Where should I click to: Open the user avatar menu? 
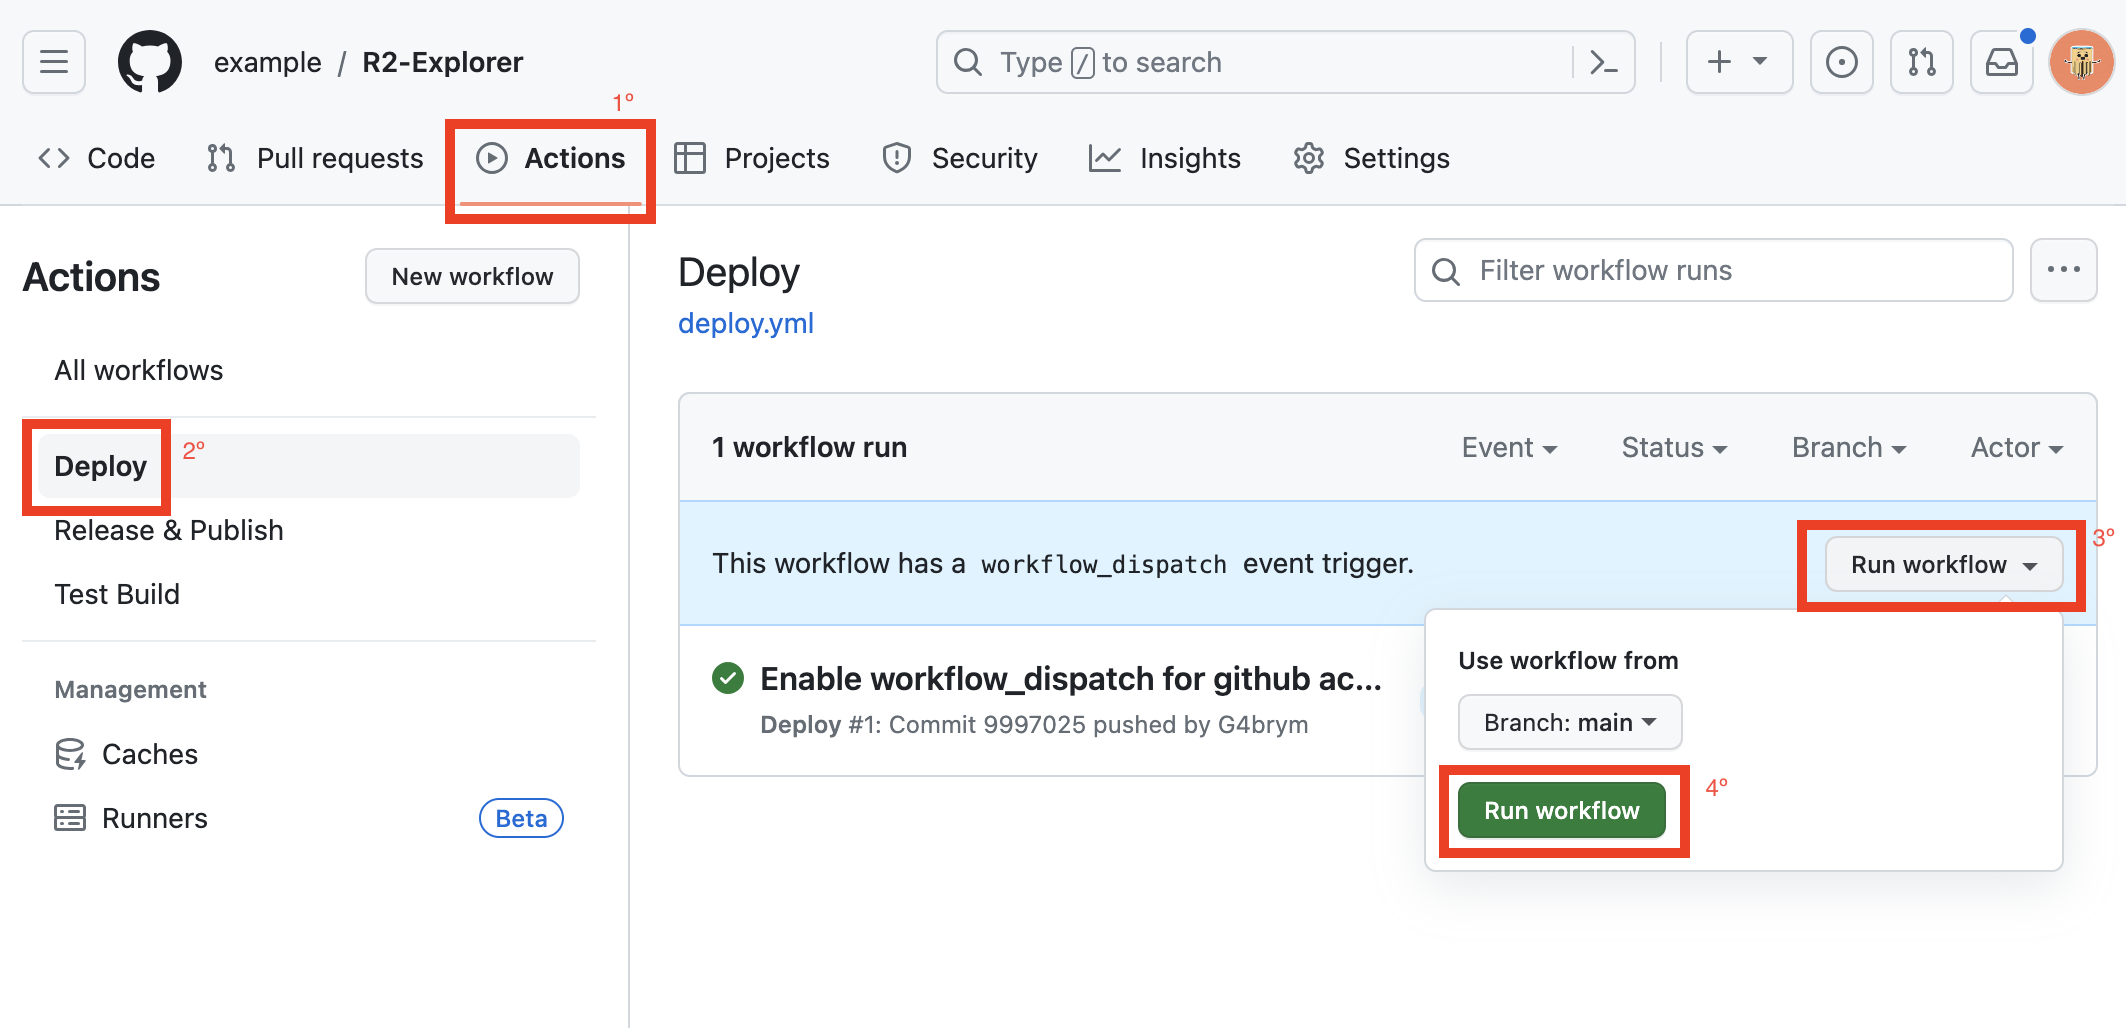point(2081,62)
